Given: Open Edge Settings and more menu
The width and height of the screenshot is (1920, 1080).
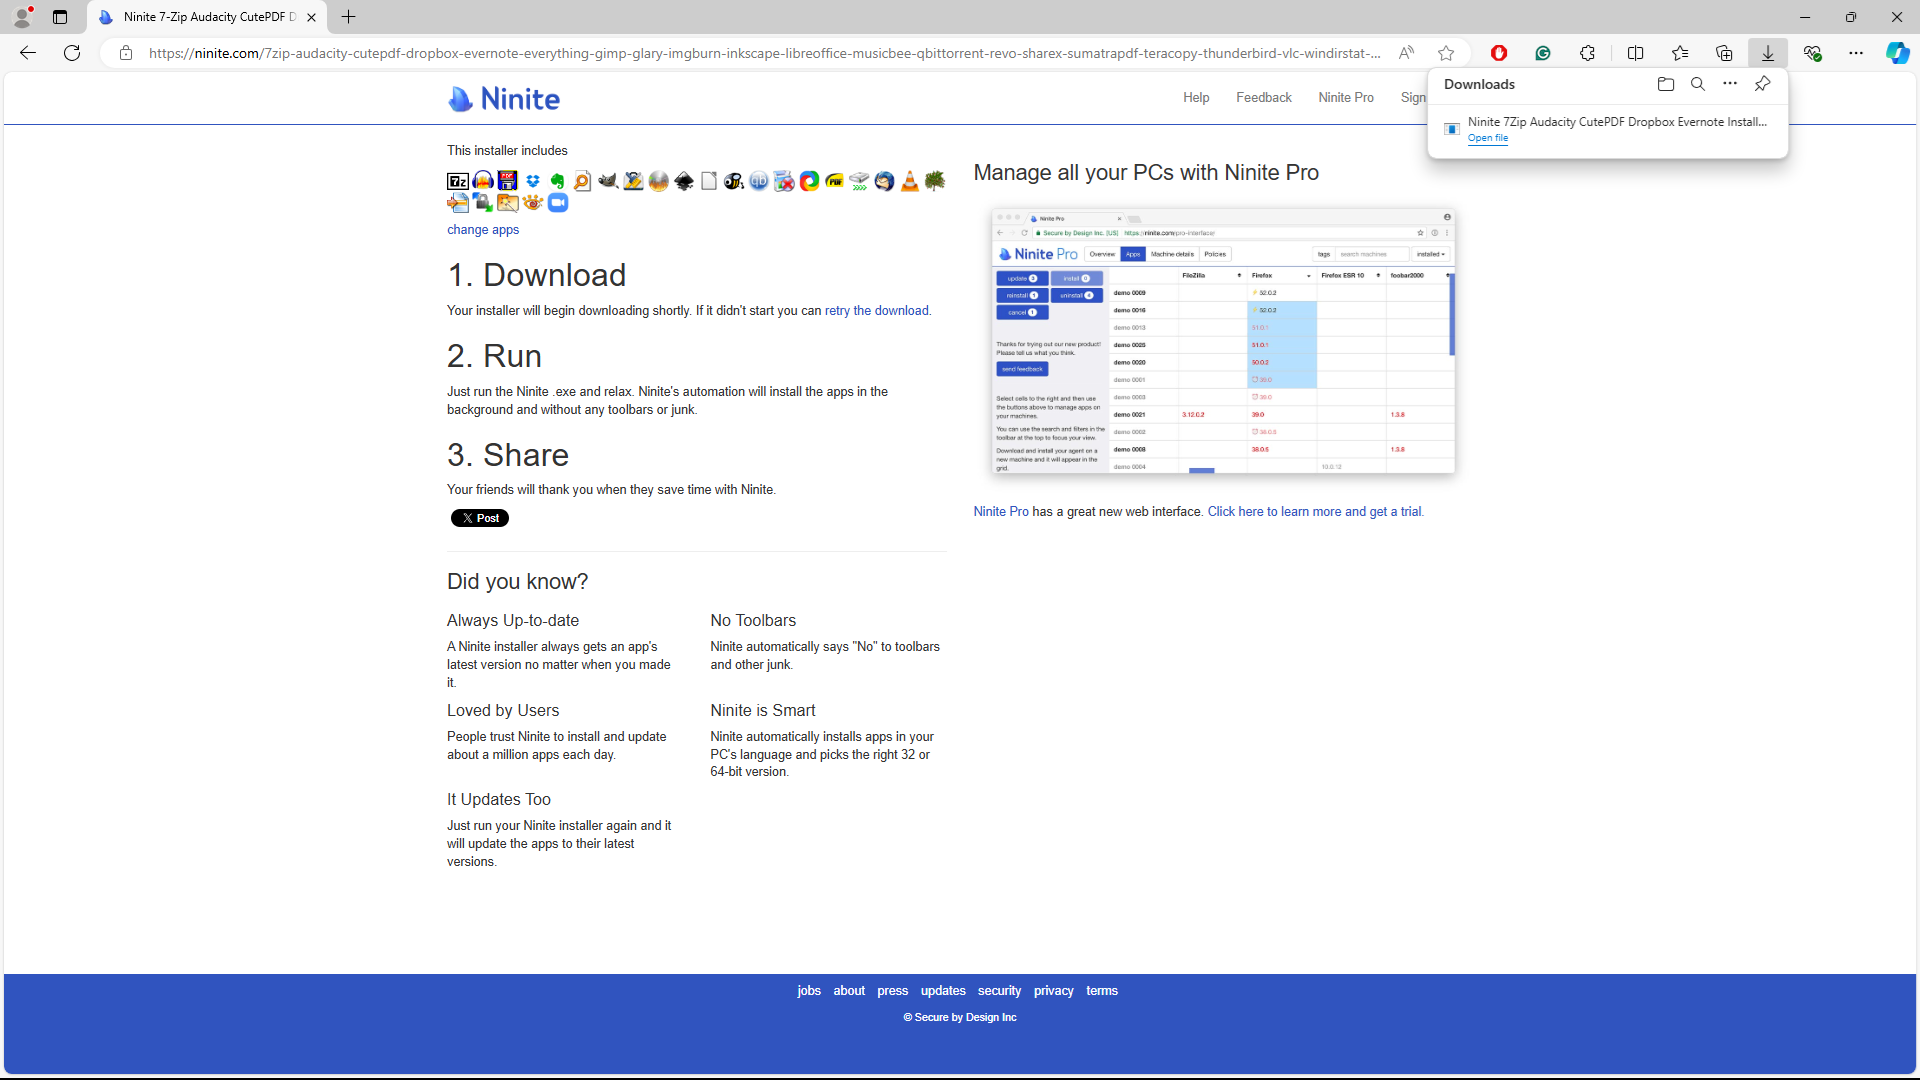Looking at the screenshot, I should [x=1856, y=53].
